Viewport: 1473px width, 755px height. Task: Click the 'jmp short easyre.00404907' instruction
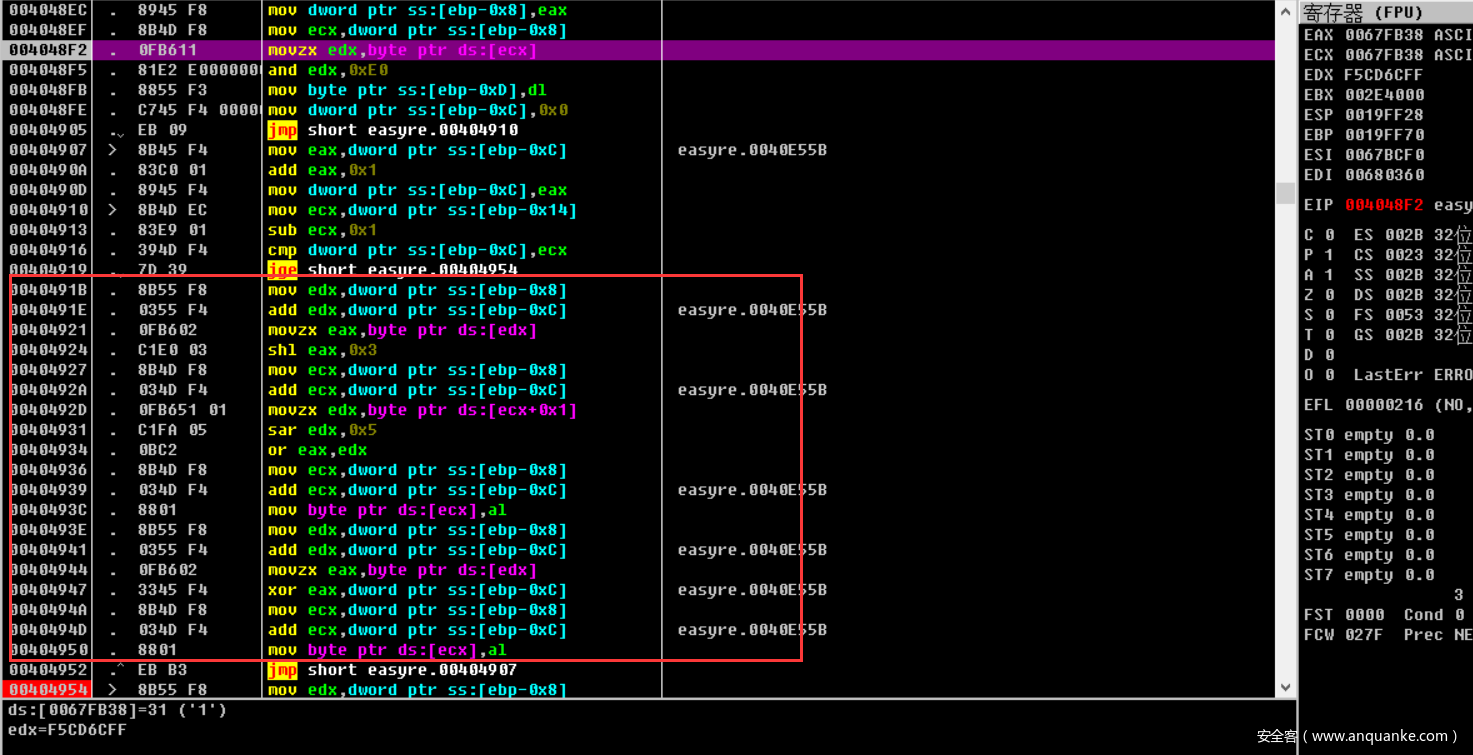point(392,670)
